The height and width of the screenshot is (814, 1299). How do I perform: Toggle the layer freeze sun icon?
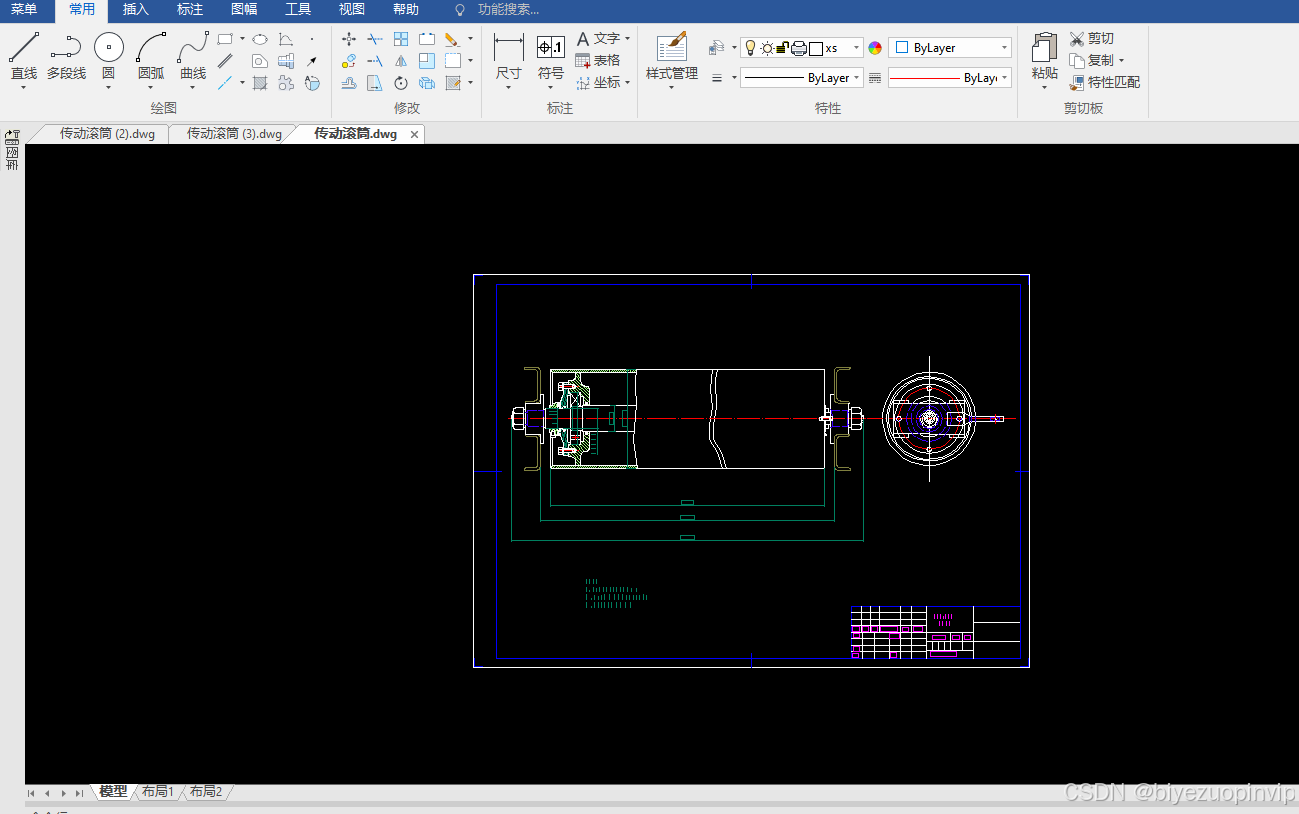(767, 48)
